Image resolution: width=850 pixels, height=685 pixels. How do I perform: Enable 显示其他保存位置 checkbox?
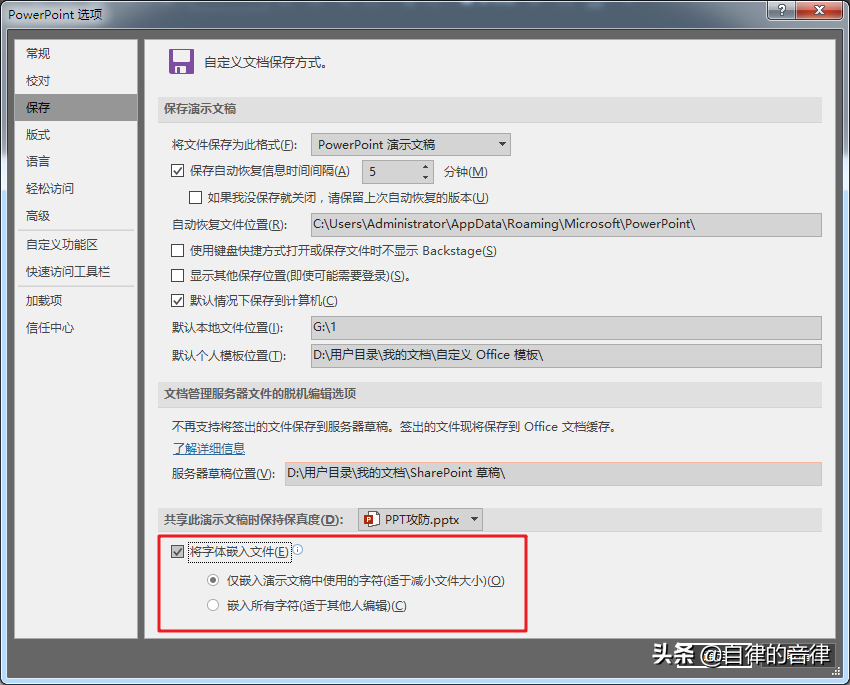point(177,275)
